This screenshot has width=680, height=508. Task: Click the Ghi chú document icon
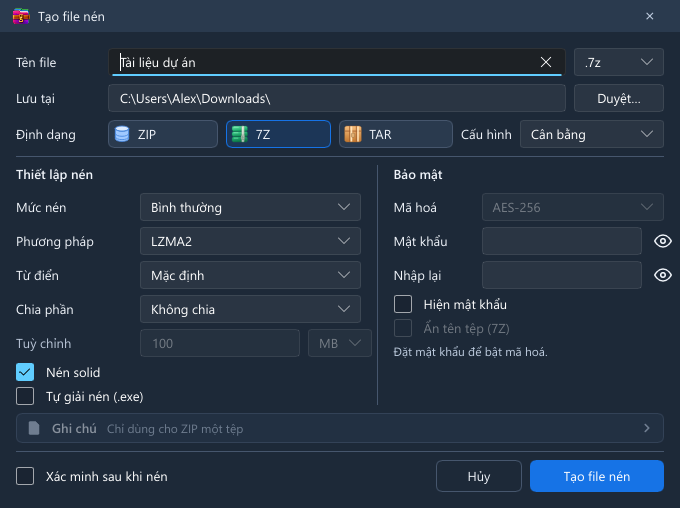34,428
